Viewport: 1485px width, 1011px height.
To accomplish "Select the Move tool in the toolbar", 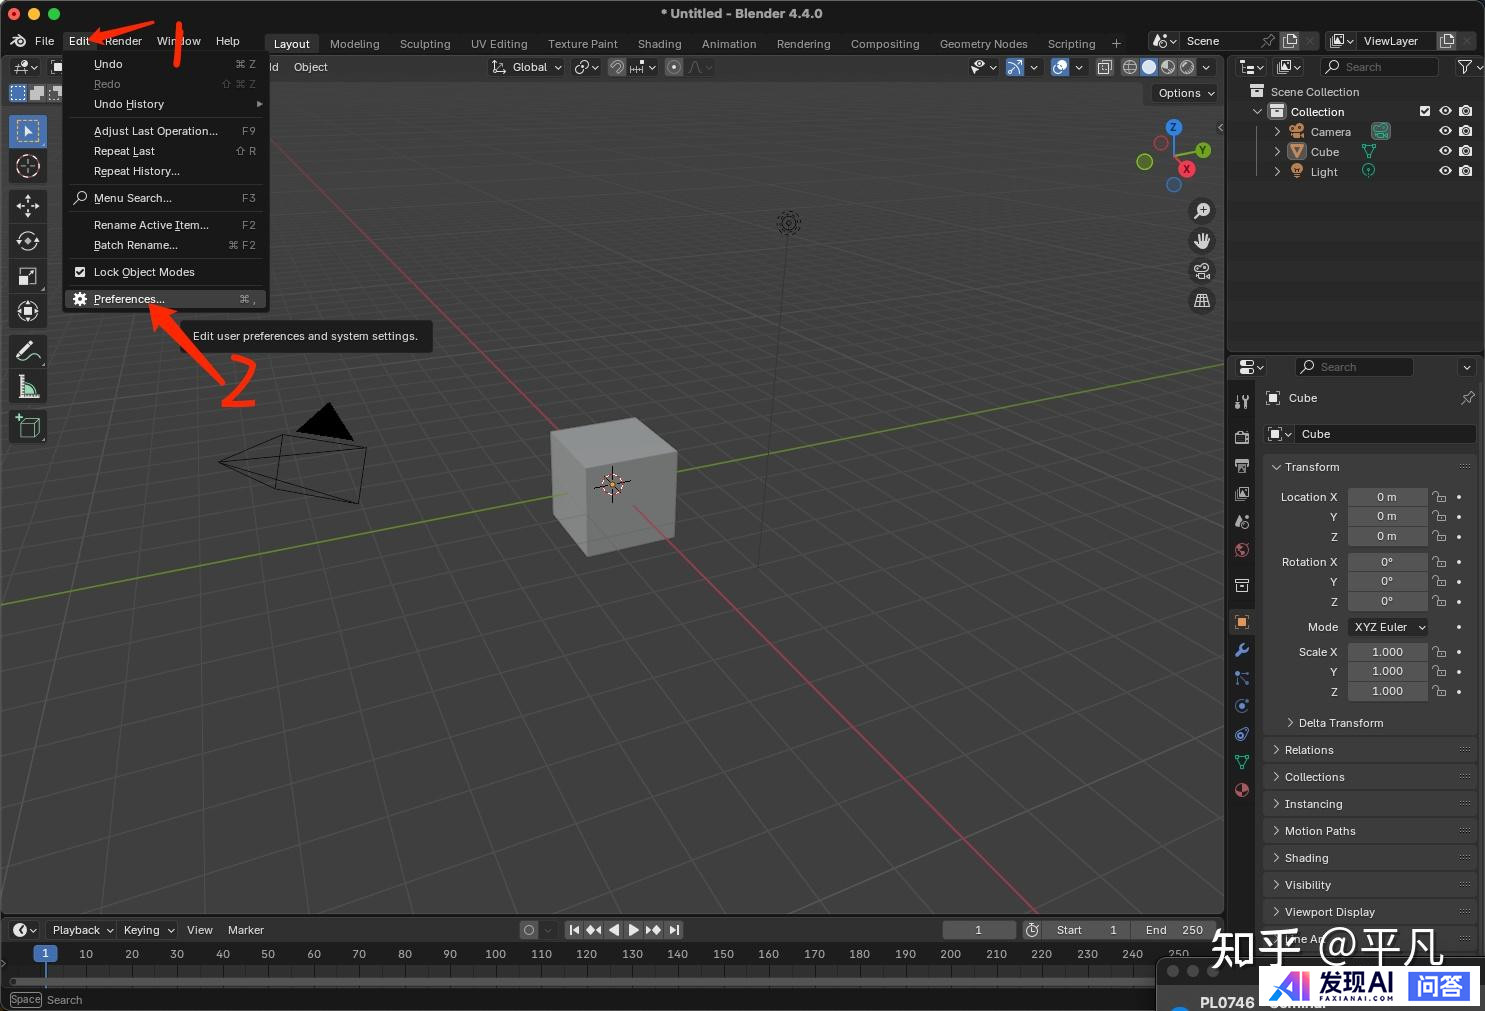I will tap(28, 206).
